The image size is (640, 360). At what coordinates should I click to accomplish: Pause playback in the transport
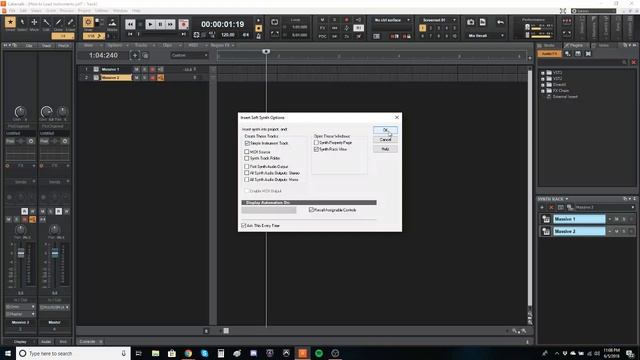[160, 24]
